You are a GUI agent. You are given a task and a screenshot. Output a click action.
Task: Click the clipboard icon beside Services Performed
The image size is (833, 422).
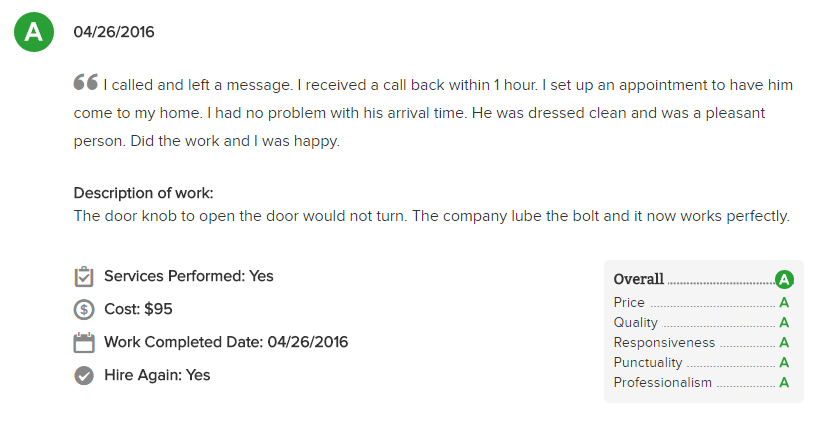pos(84,276)
